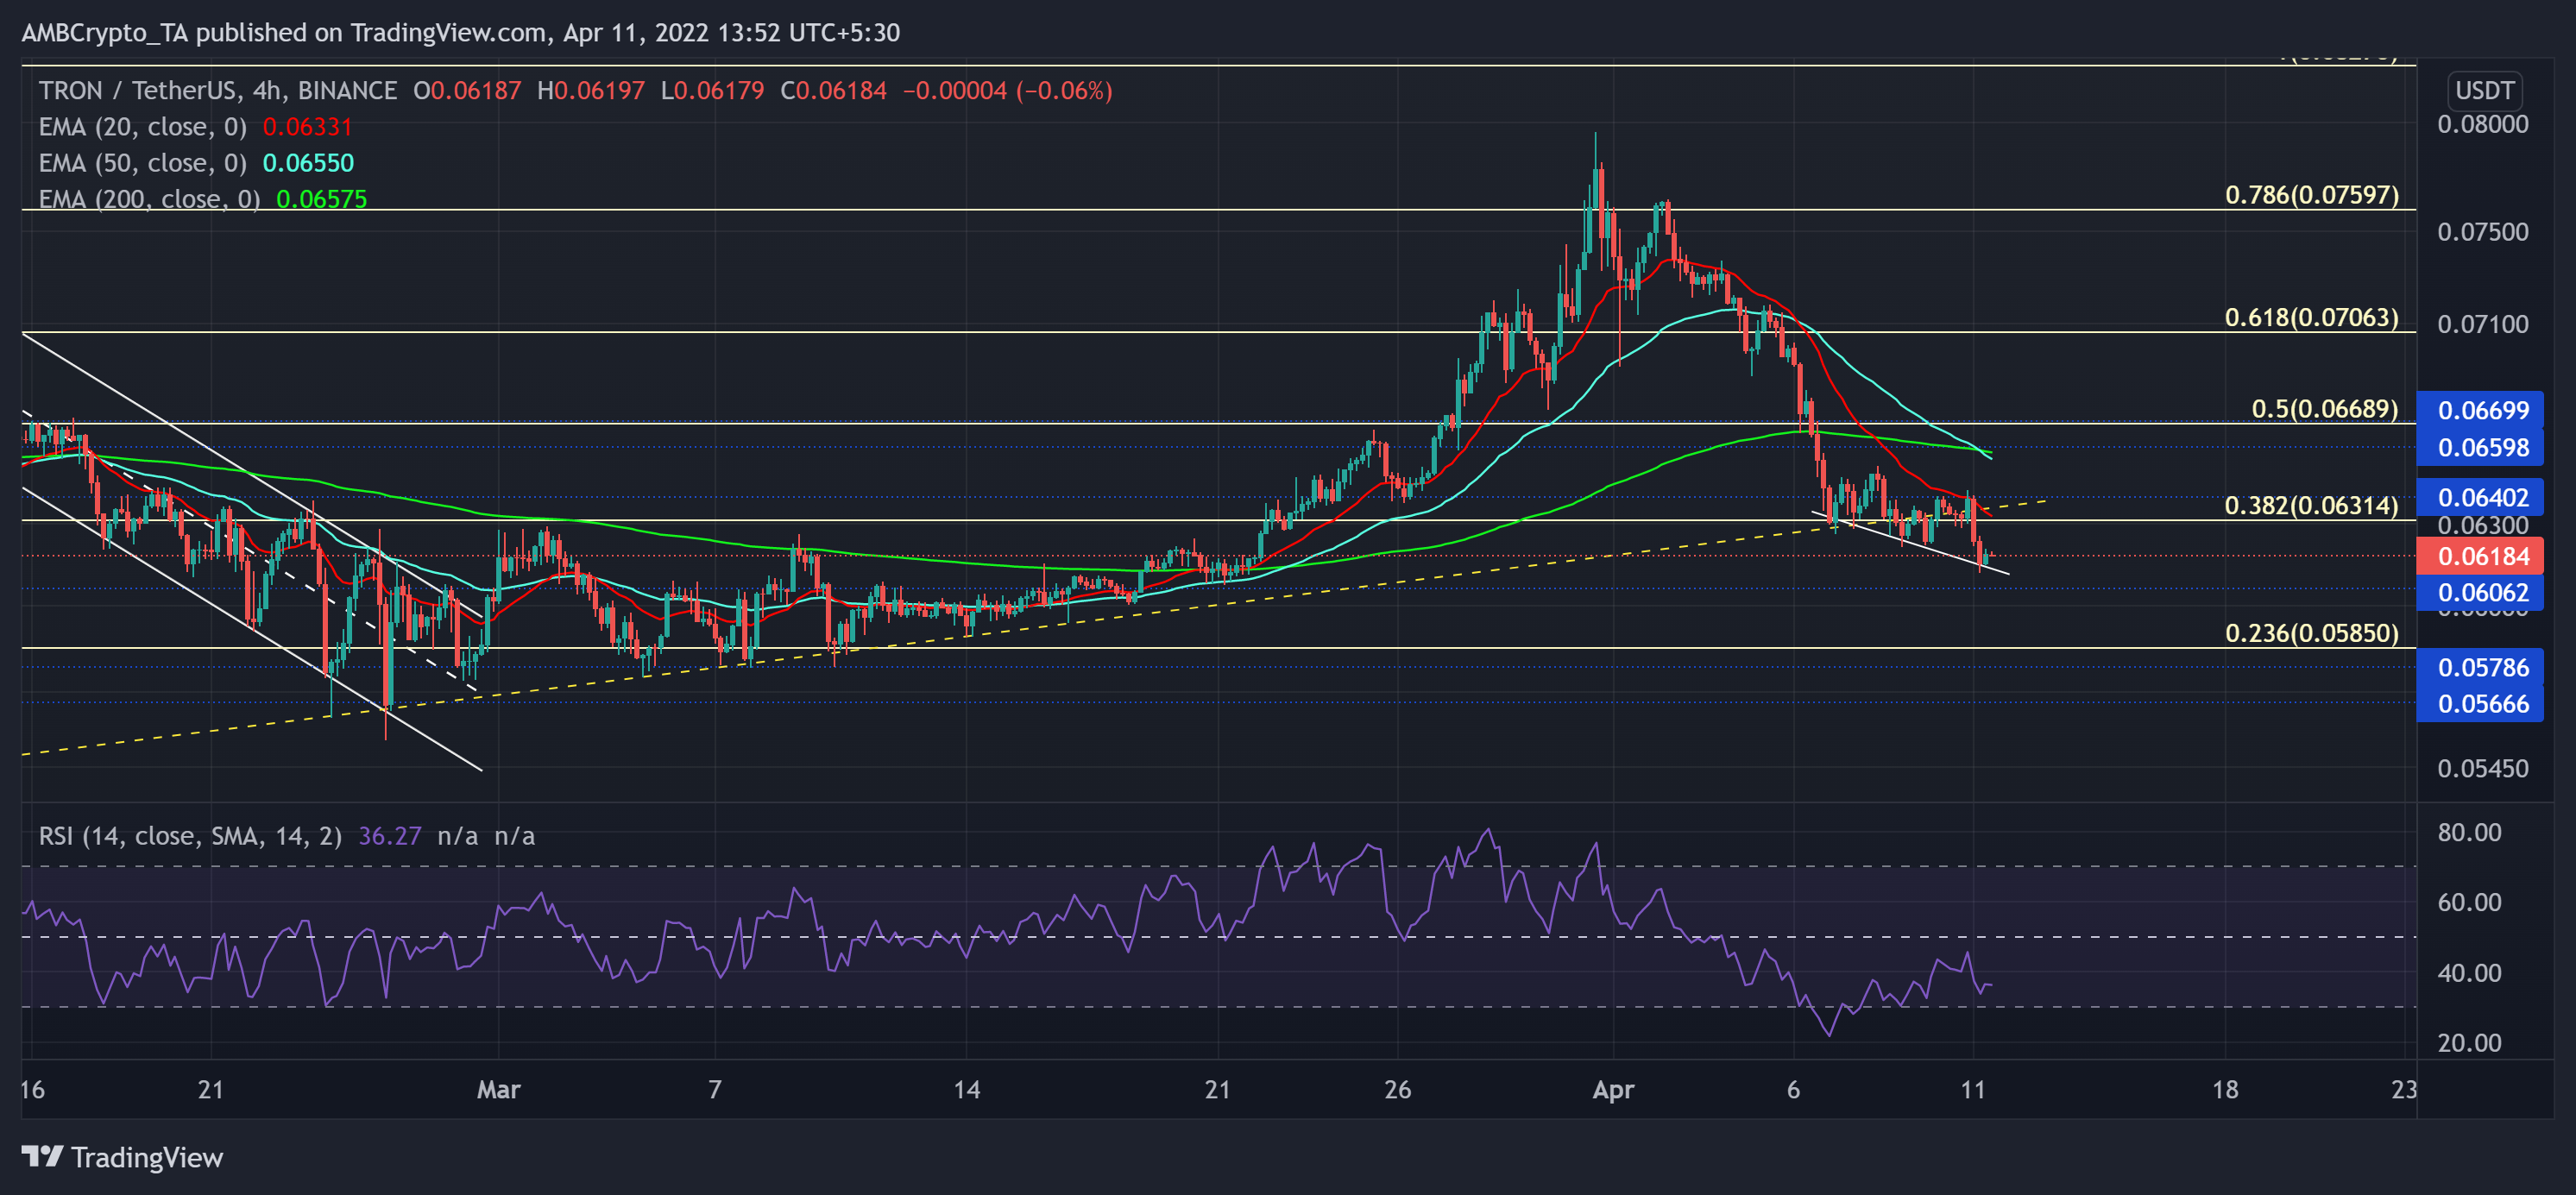Click the TradingView logo icon

[42, 1157]
